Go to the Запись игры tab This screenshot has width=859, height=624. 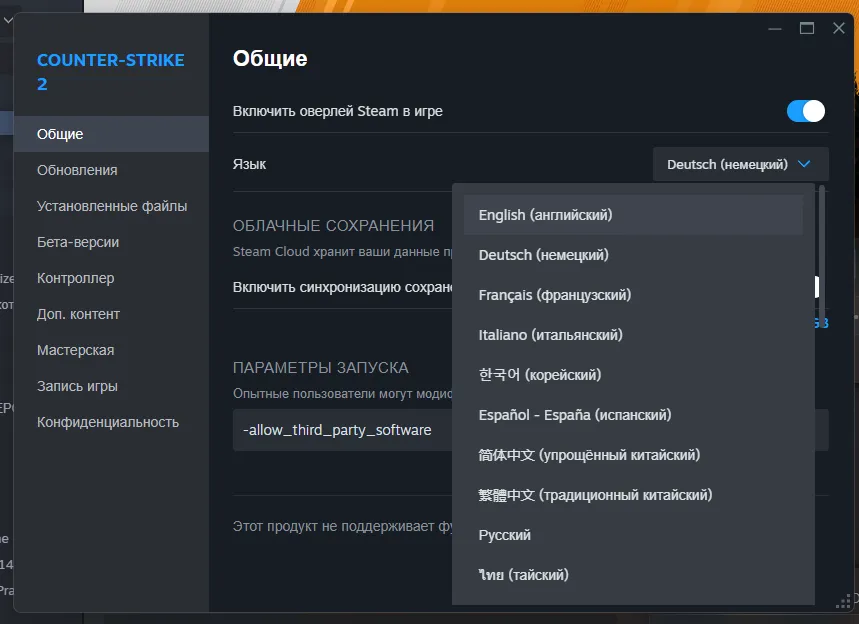click(111, 386)
